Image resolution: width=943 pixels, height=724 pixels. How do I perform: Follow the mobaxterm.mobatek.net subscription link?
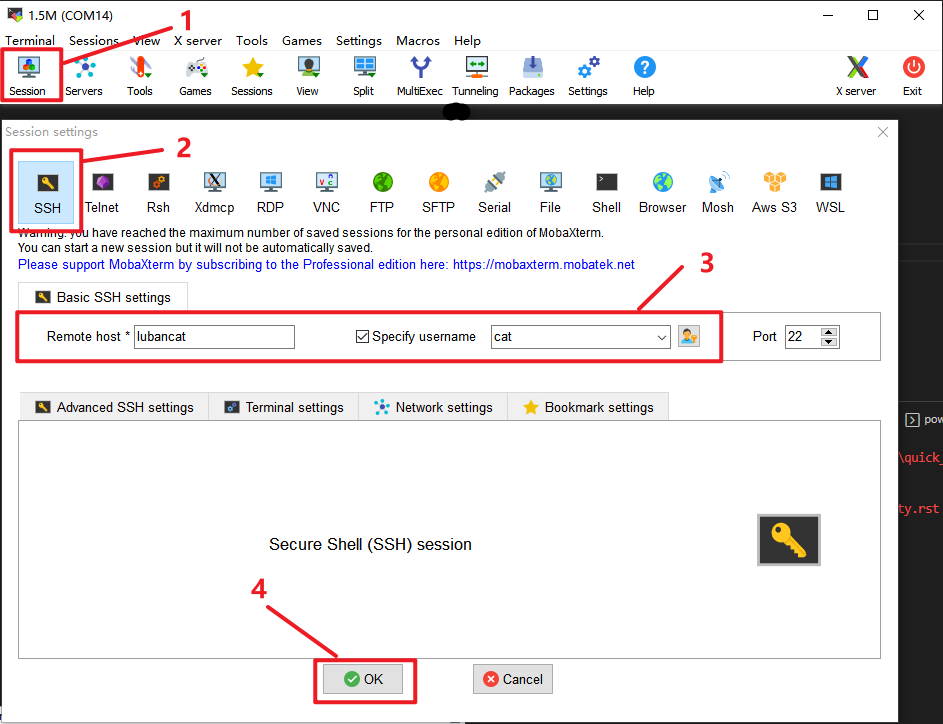(326, 265)
